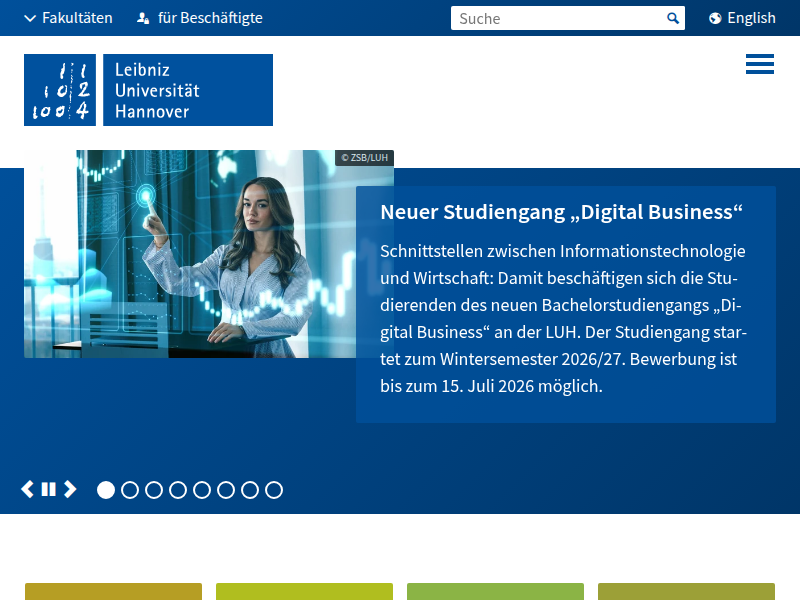Image resolution: width=800 pixels, height=600 pixels.
Task: Select the seventh slide indicator dot
Action: pos(250,490)
